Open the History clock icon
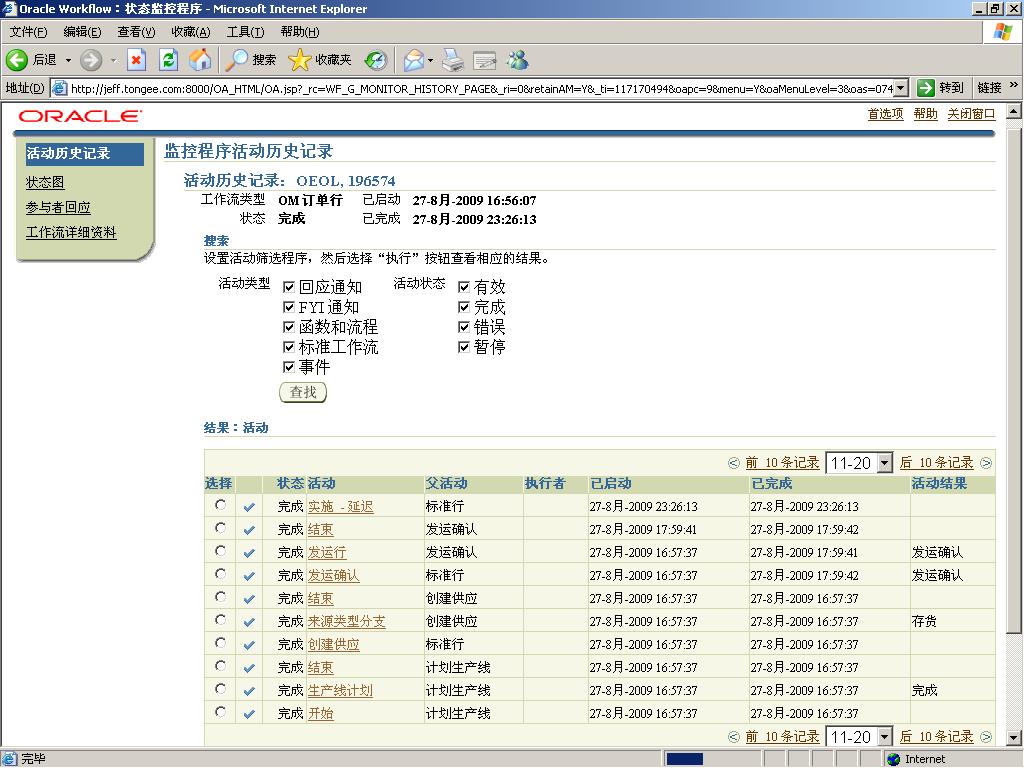 (376, 60)
